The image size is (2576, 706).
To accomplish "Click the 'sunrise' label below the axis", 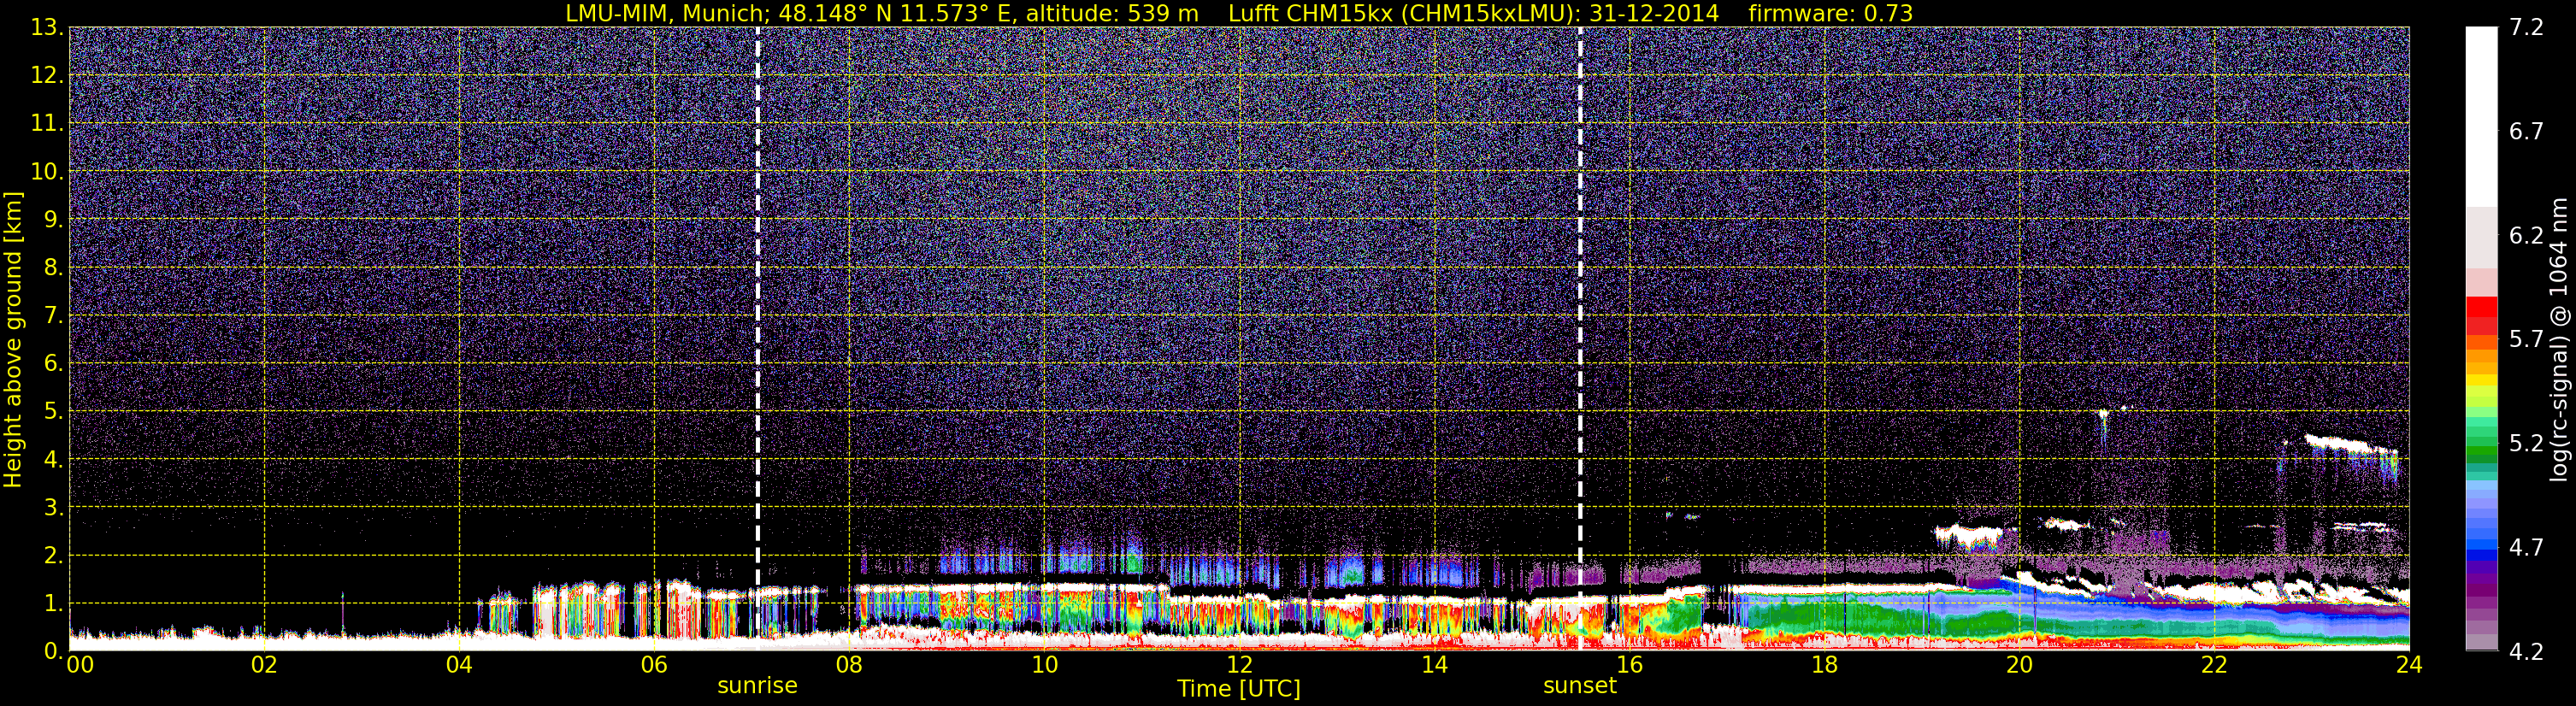I will 757,686.
